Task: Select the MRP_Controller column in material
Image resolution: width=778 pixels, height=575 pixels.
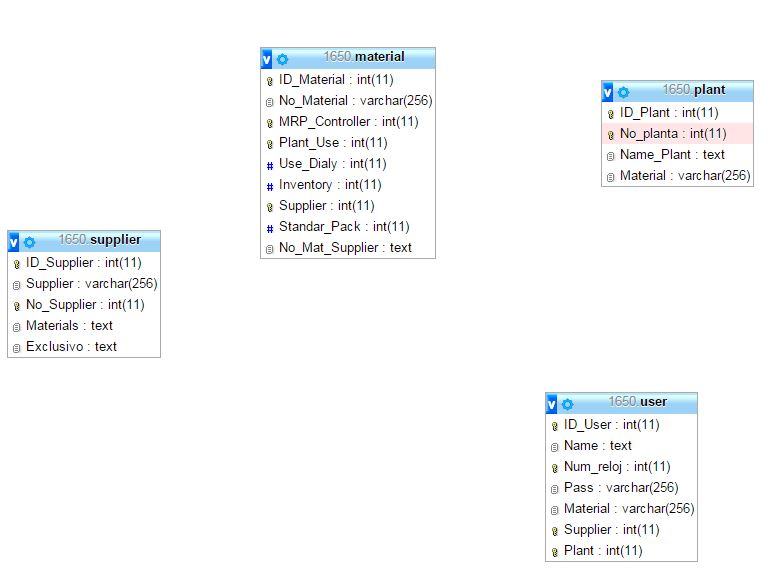Action: click(348, 122)
